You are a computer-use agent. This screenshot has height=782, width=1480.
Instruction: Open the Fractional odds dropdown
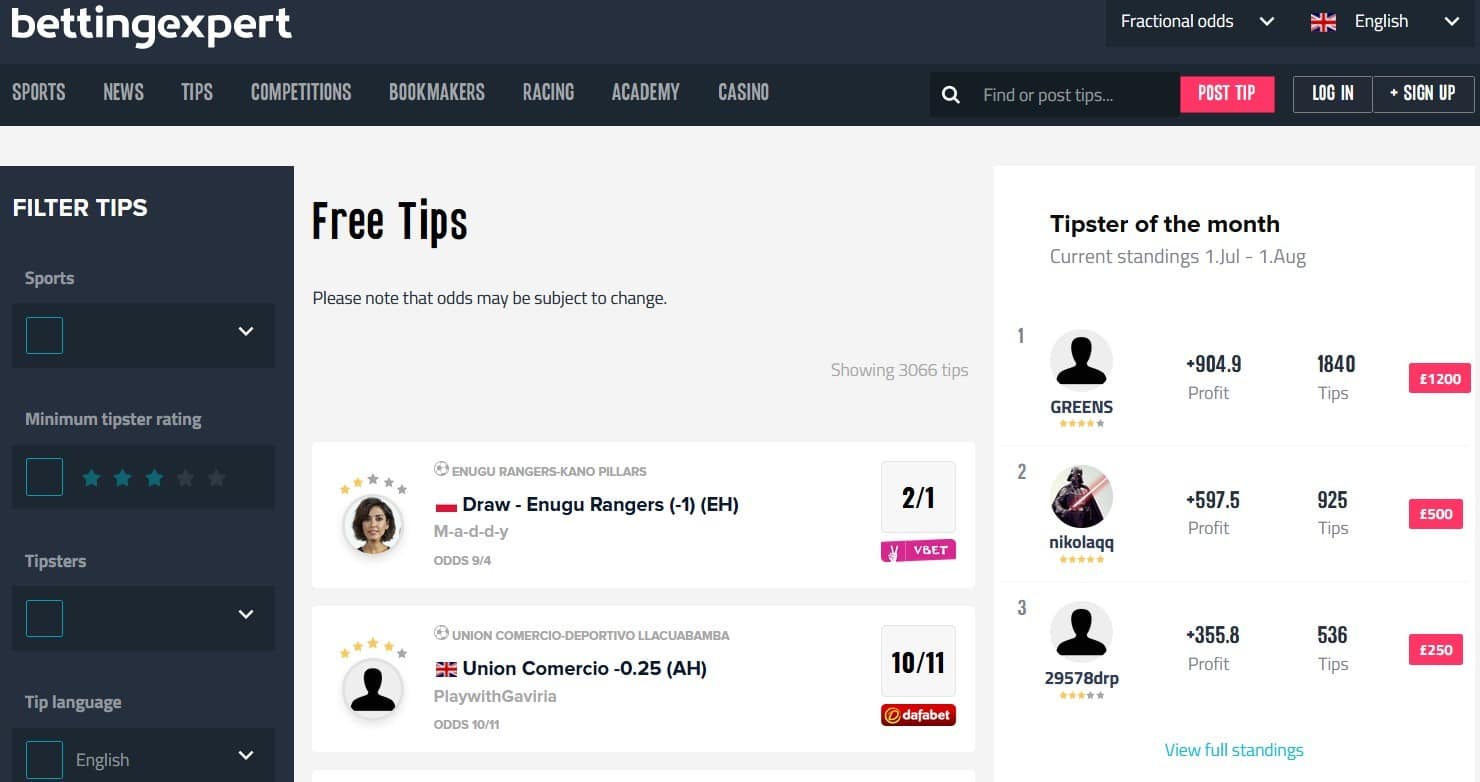tap(1197, 22)
